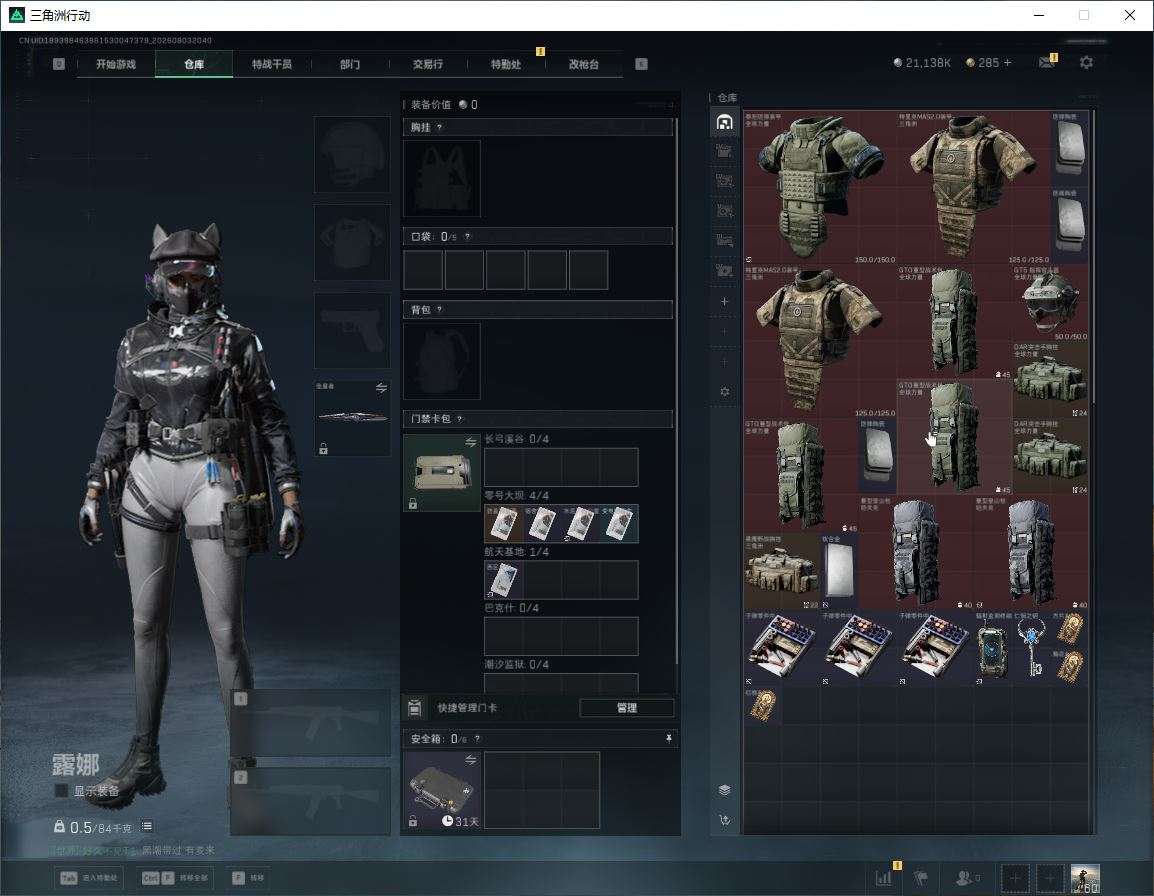The height and width of the screenshot is (896, 1154).
Task: Toggle the 显示装备 checkbox
Action: click(x=62, y=791)
